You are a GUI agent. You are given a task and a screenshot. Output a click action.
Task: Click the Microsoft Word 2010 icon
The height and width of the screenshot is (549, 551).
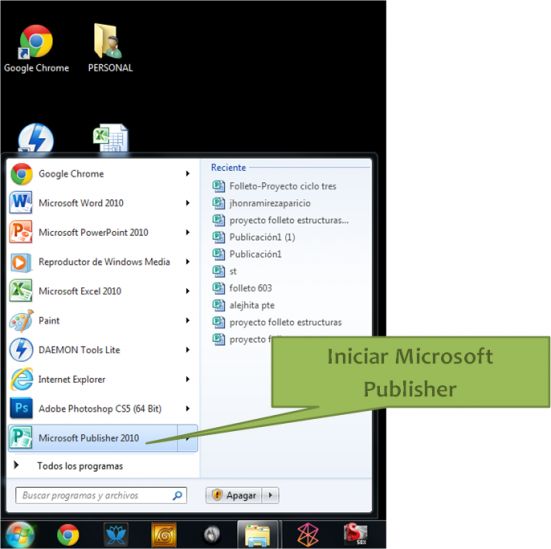click(x=21, y=203)
